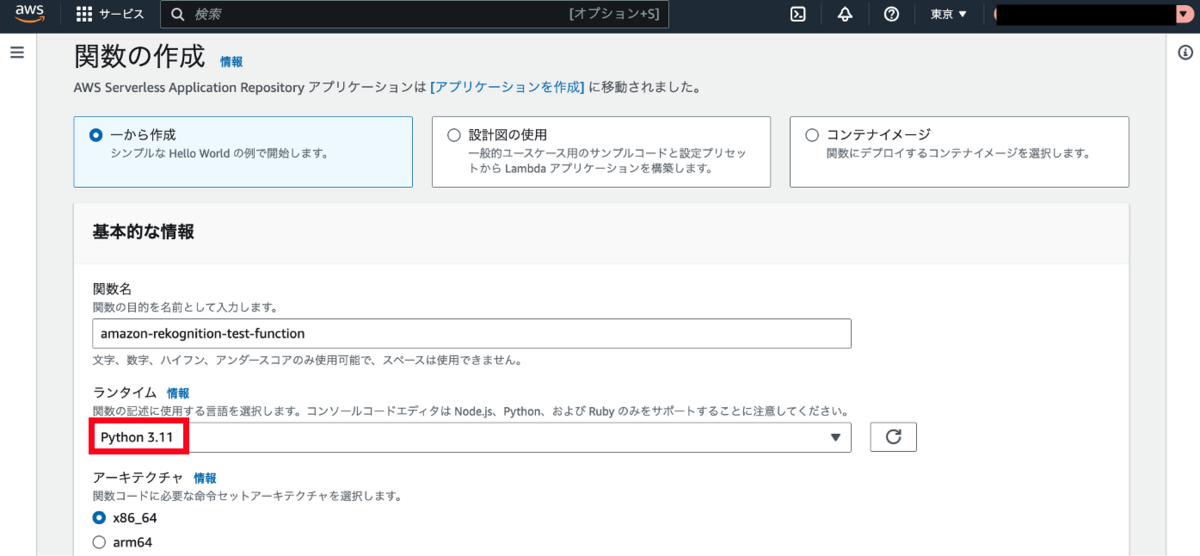The width and height of the screenshot is (1200, 556).
Task: Open 情報 link next to 関数の作成
Action: point(231,62)
